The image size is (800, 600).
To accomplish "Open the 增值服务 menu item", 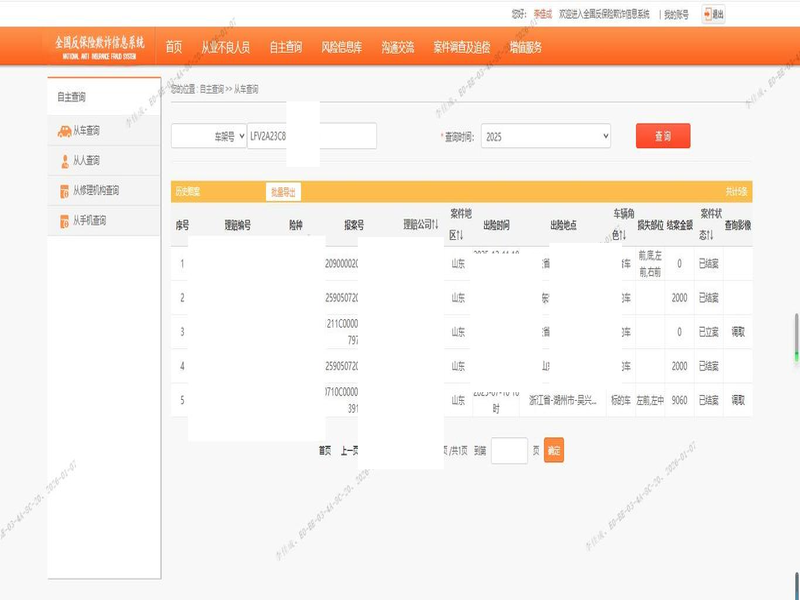I will pyautogui.click(x=526, y=47).
